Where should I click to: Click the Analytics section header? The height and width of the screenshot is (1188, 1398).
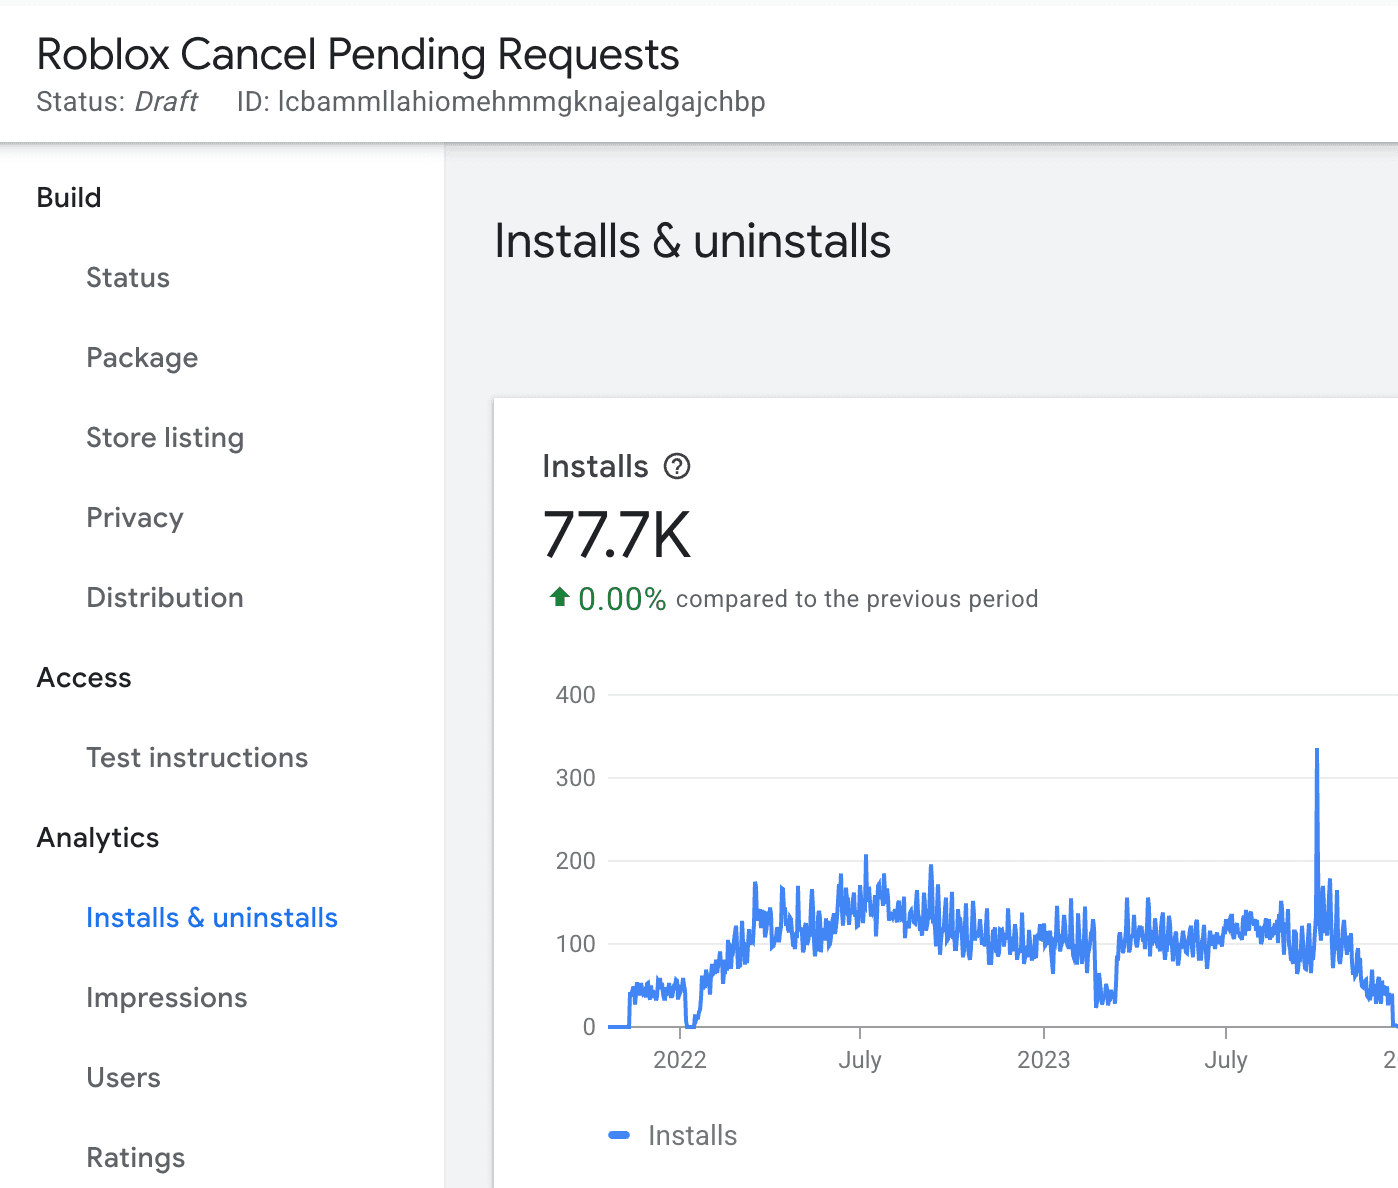coord(98,837)
